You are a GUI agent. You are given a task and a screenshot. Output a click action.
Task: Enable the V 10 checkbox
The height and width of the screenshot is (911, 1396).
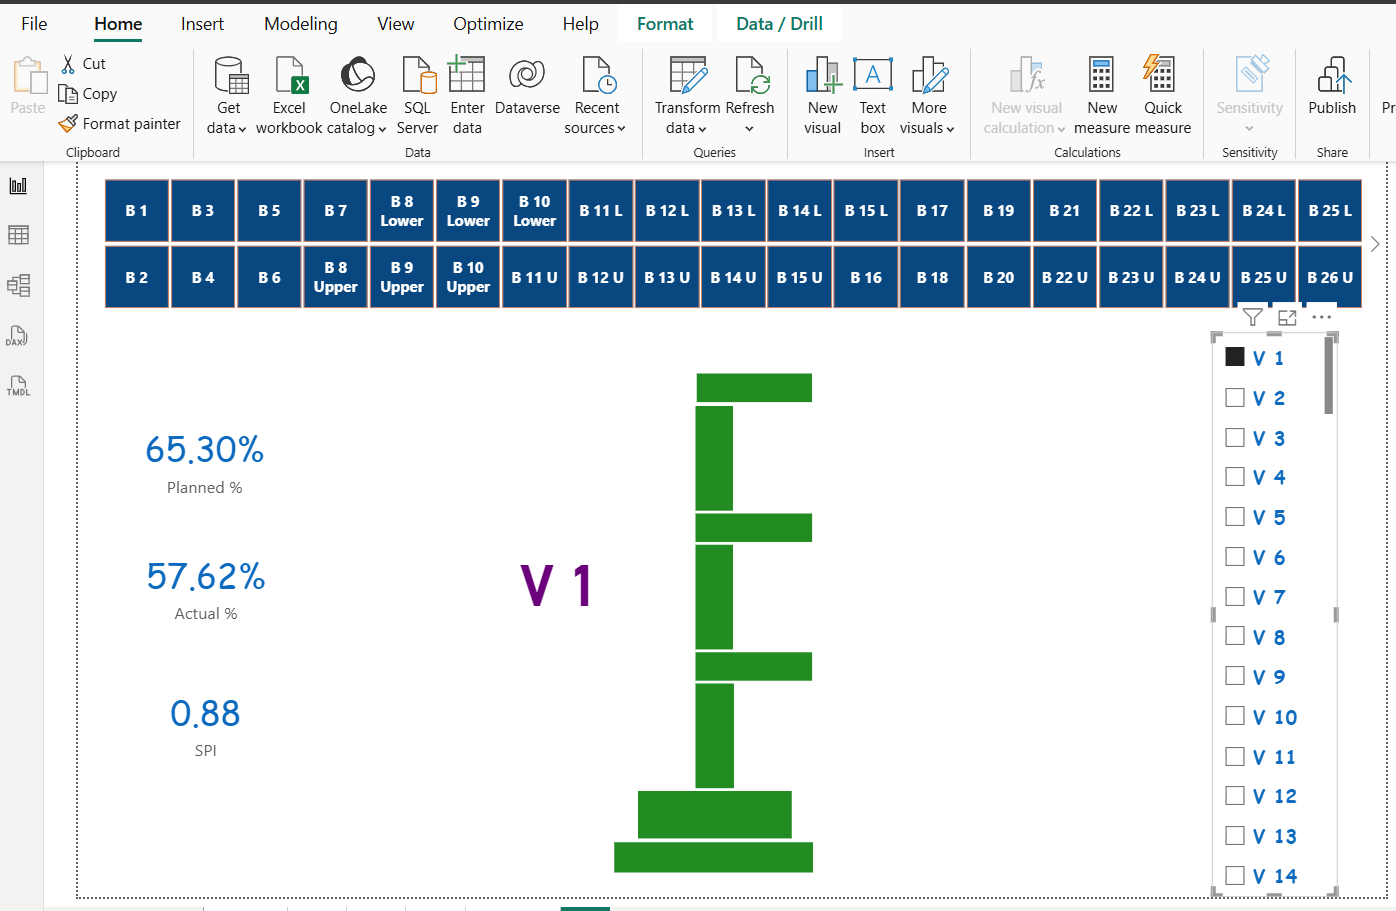[1235, 716]
